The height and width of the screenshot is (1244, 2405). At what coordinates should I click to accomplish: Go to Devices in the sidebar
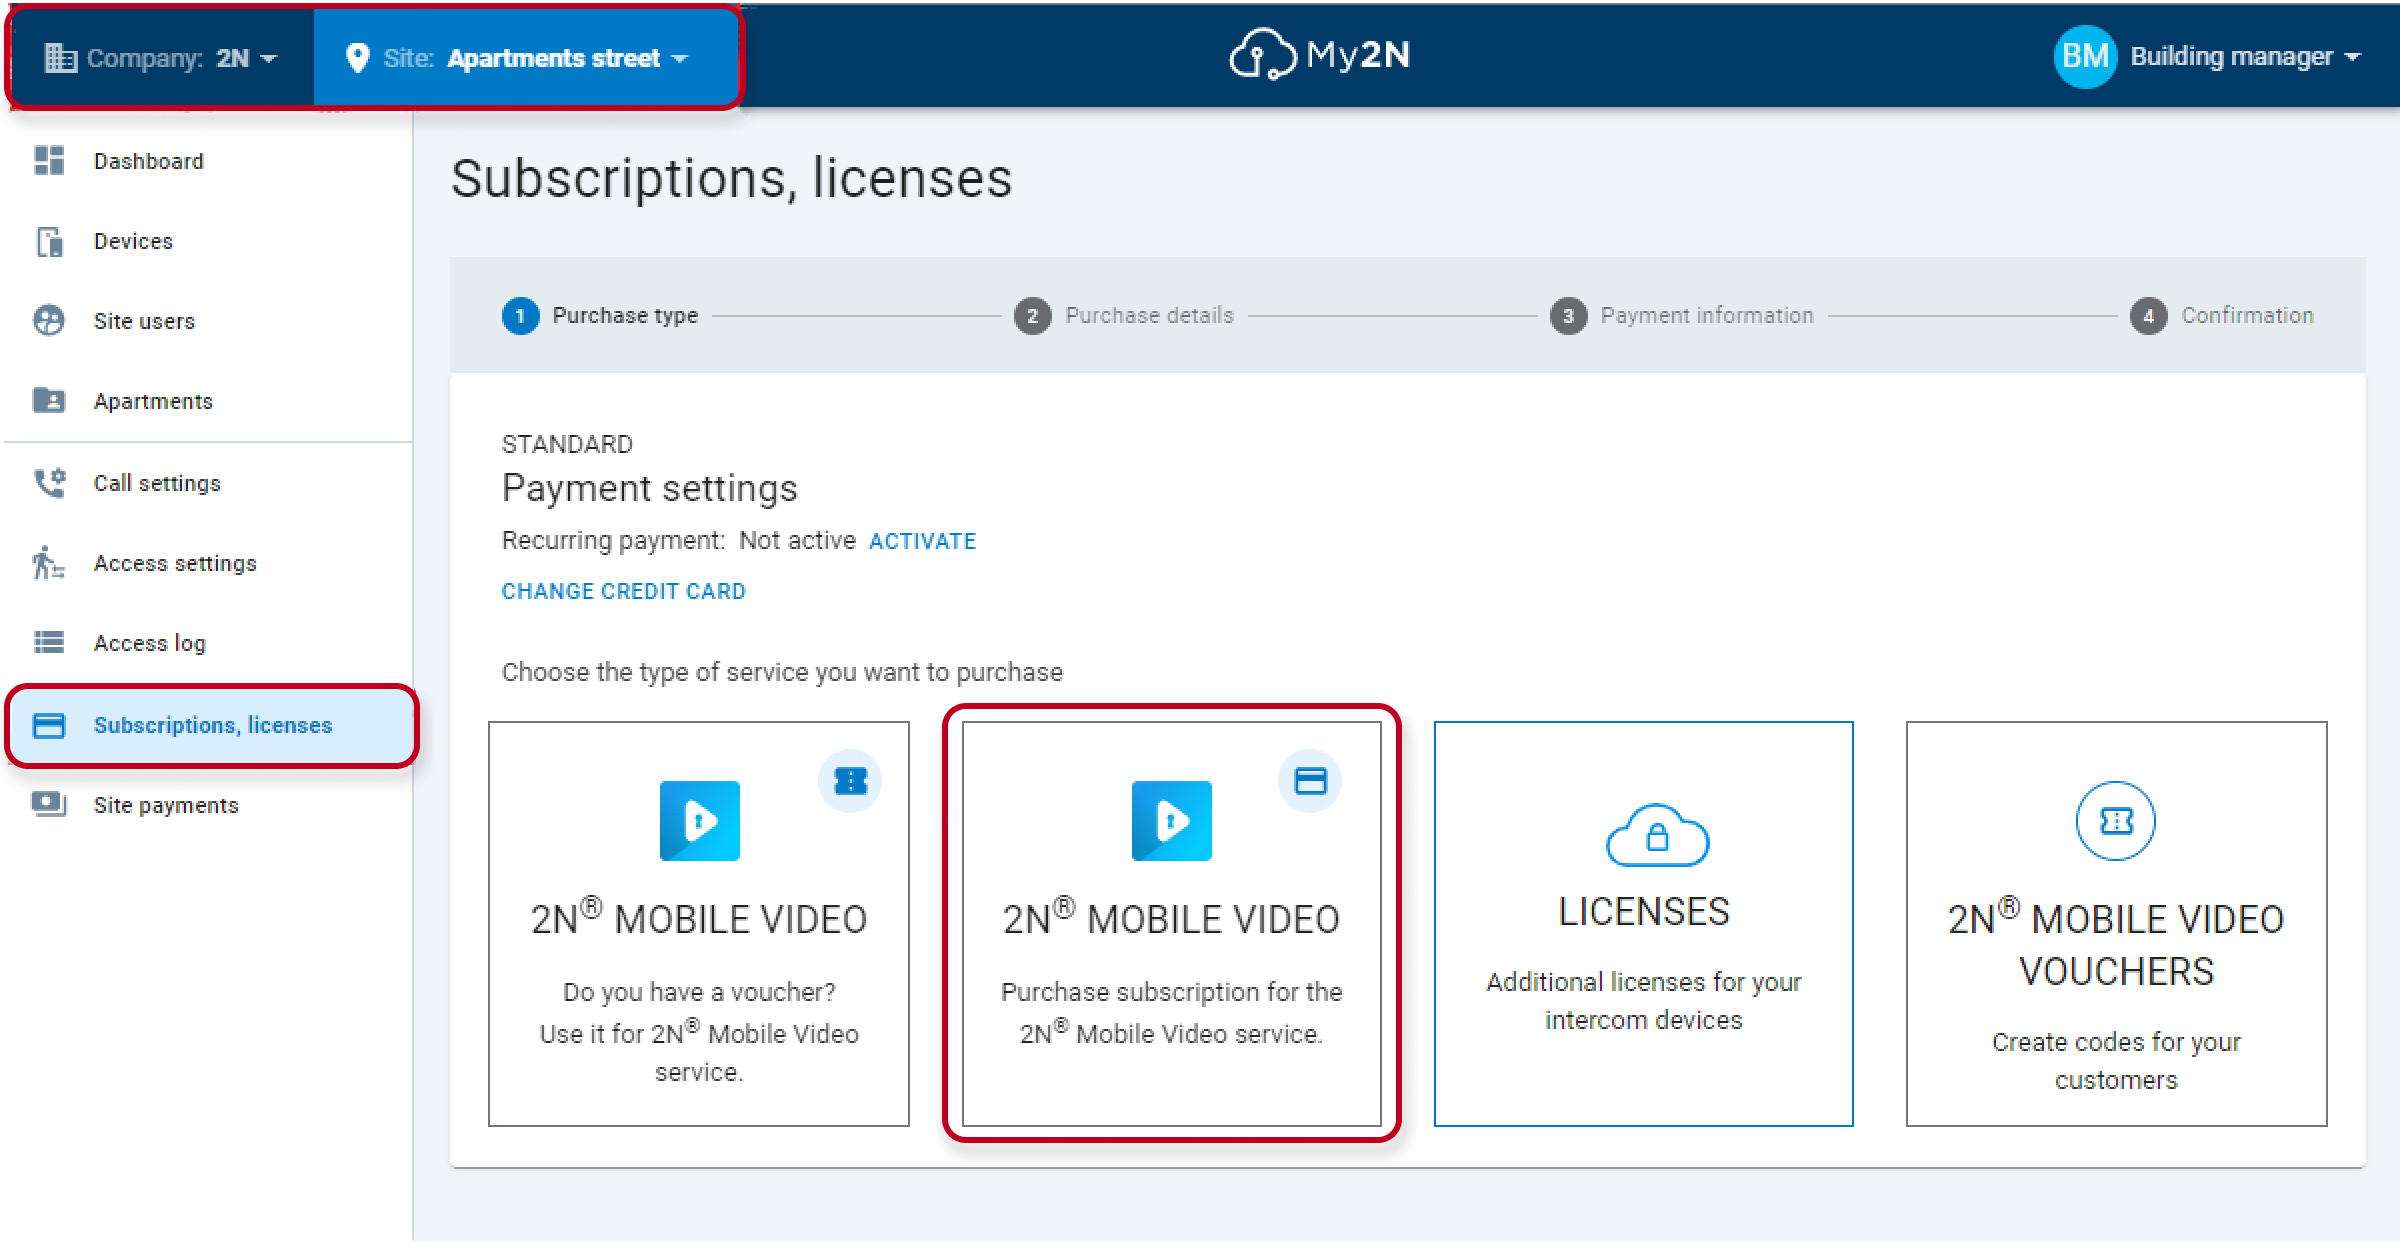pyautogui.click(x=208, y=241)
